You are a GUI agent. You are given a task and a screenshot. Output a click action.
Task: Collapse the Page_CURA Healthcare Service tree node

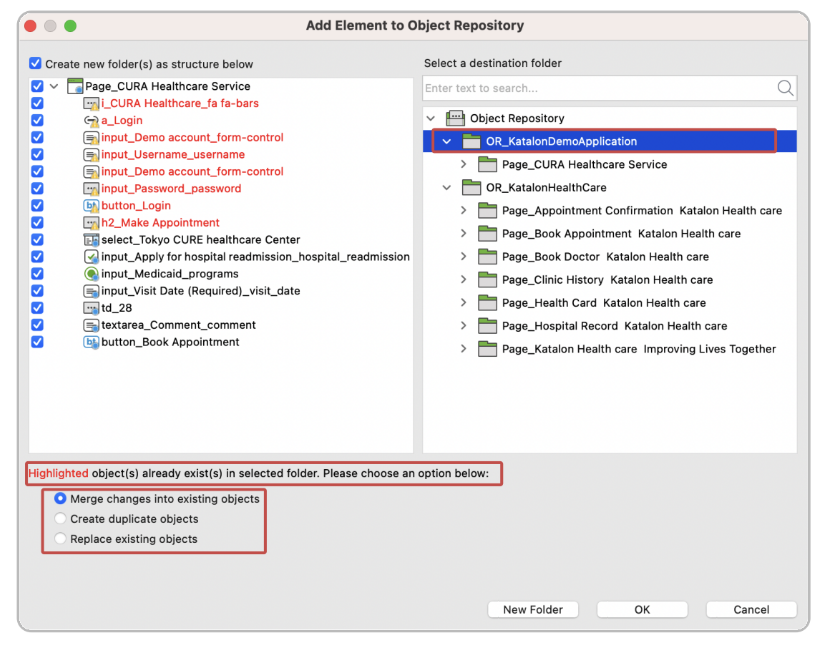54,86
